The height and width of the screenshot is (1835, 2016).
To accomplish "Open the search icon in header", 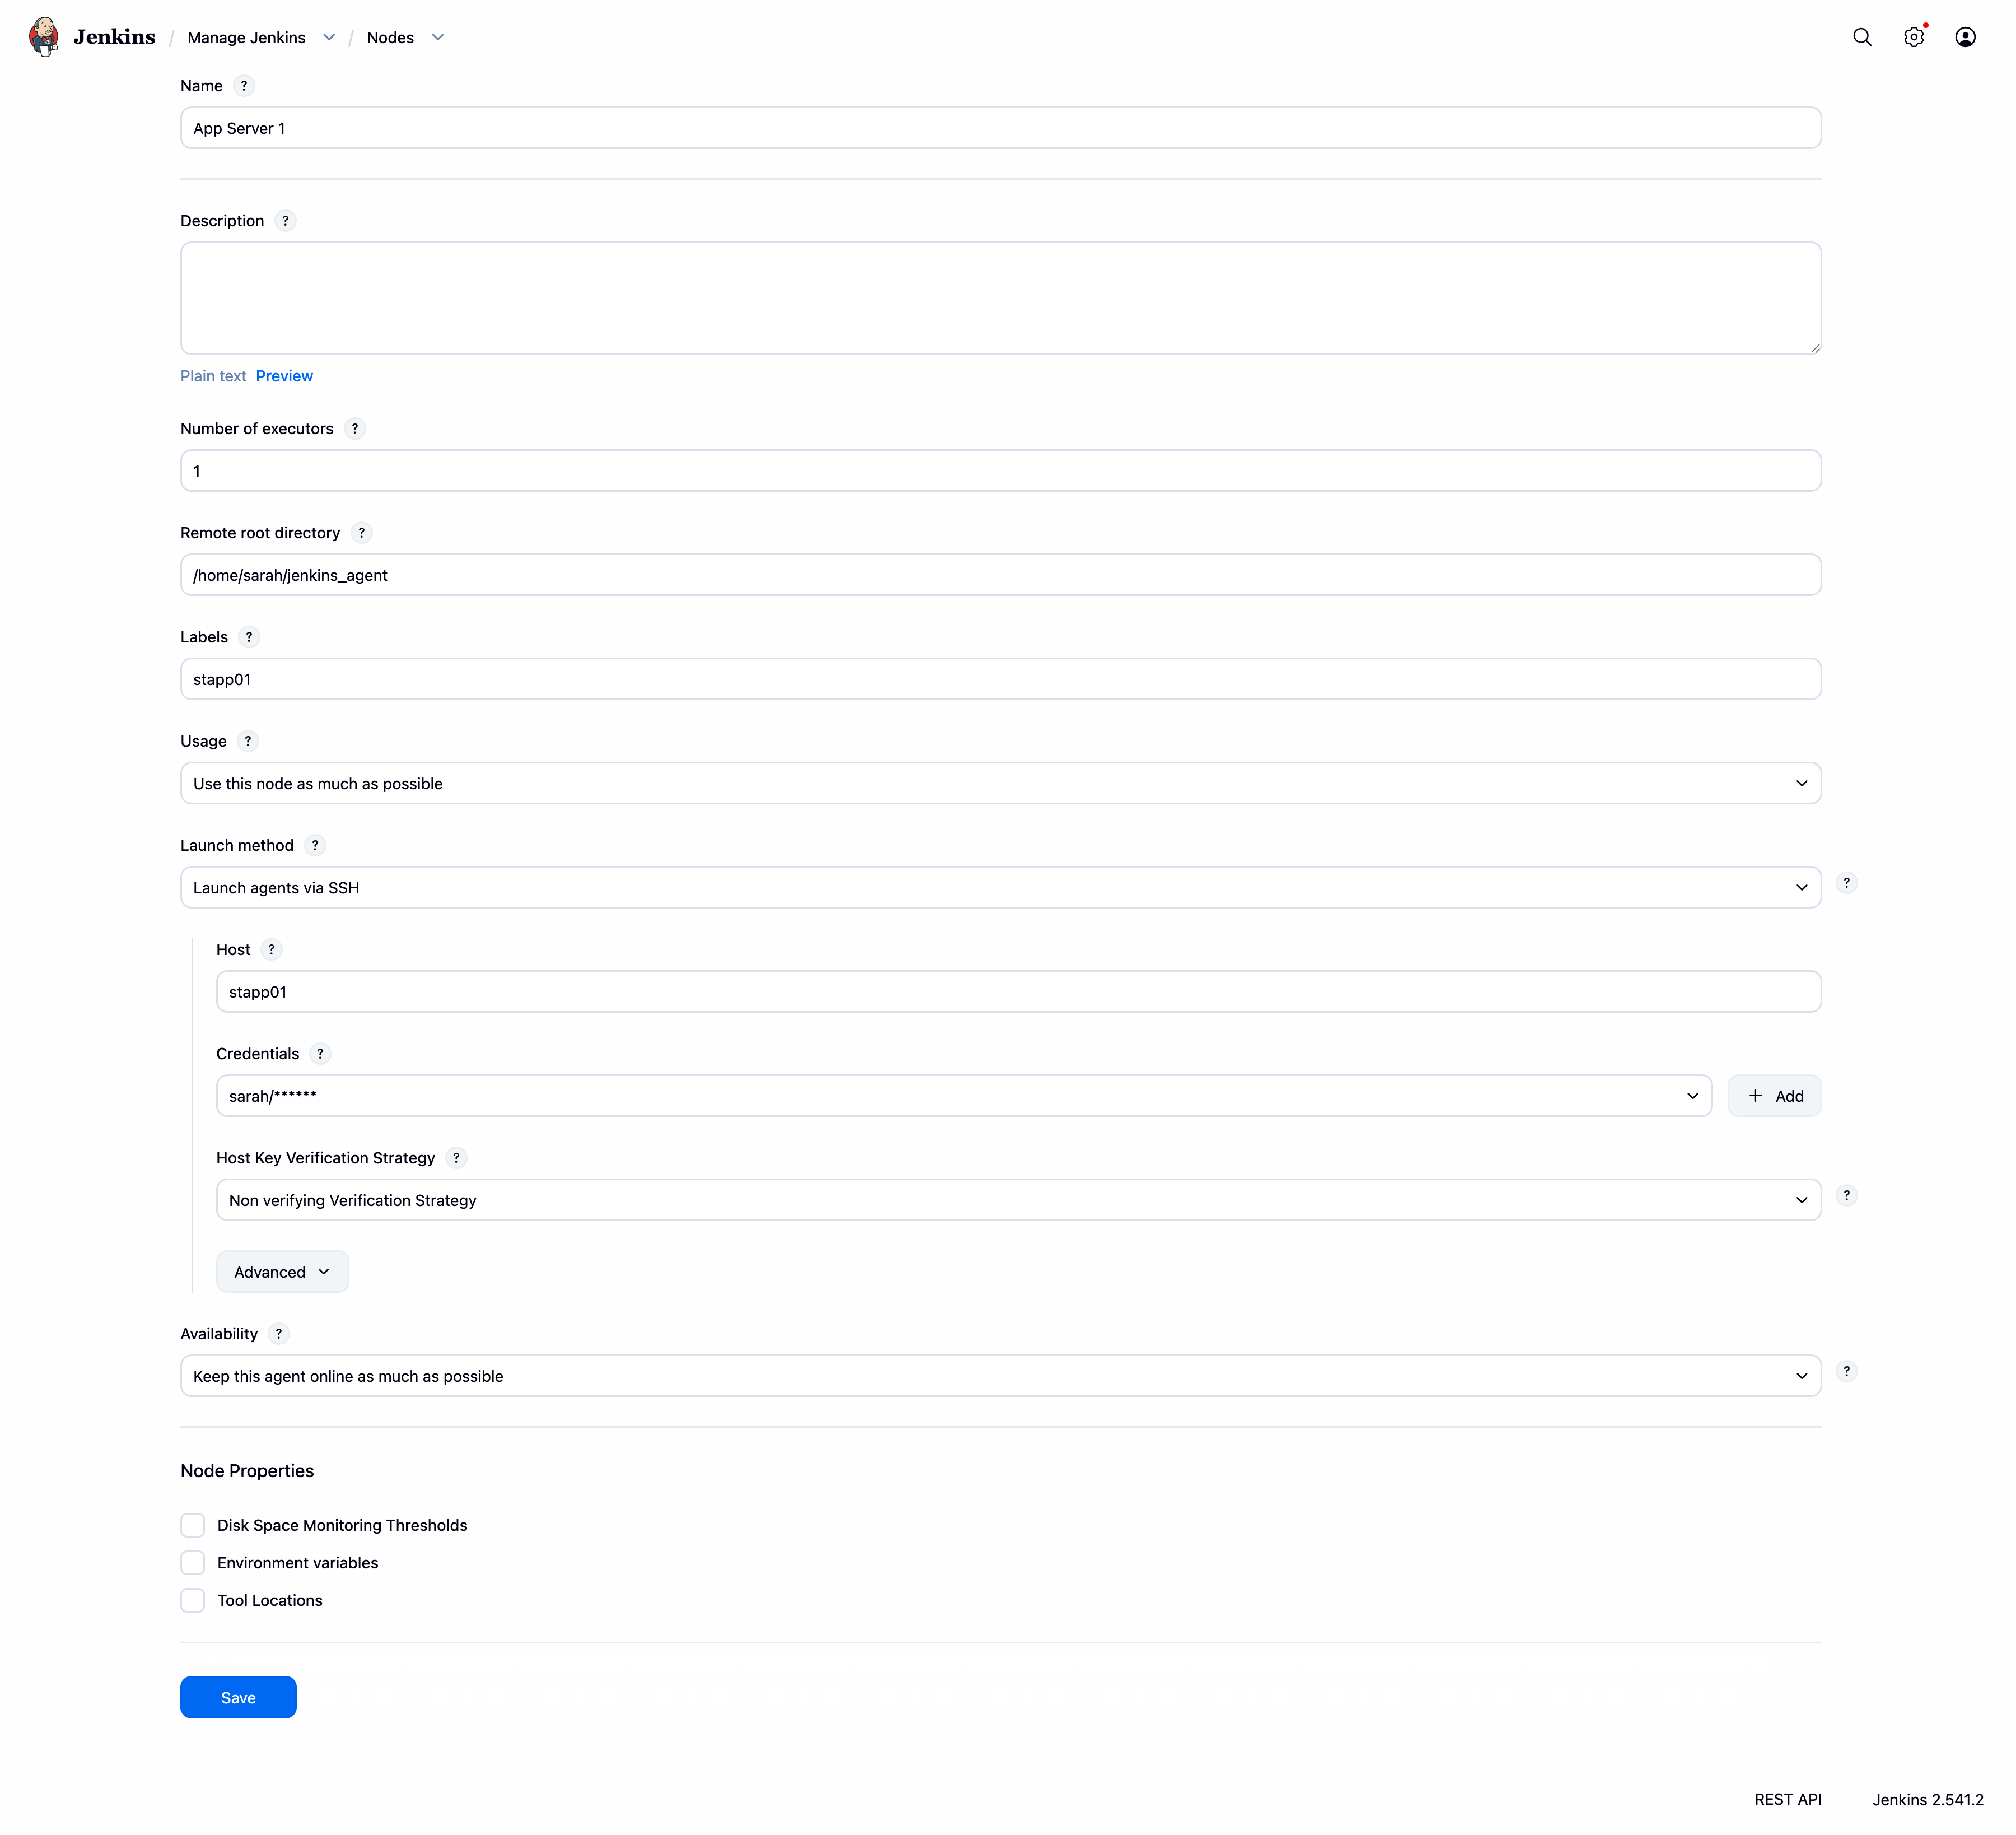I will [x=1862, y=37].
